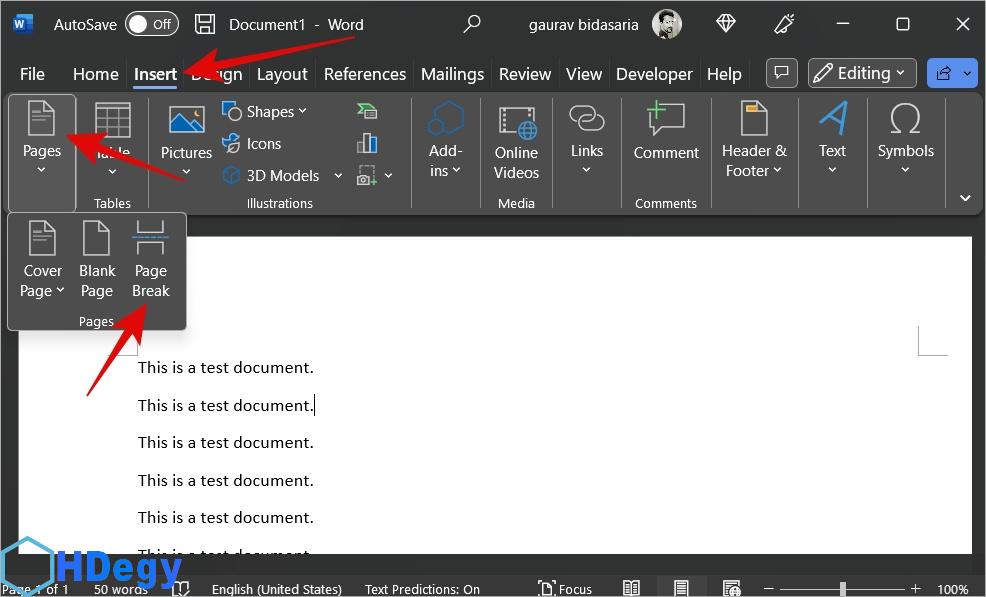Viewport: 986px width, 597px height.
Task: Toggle the AutoSave switch
Action: click(151, 24)
